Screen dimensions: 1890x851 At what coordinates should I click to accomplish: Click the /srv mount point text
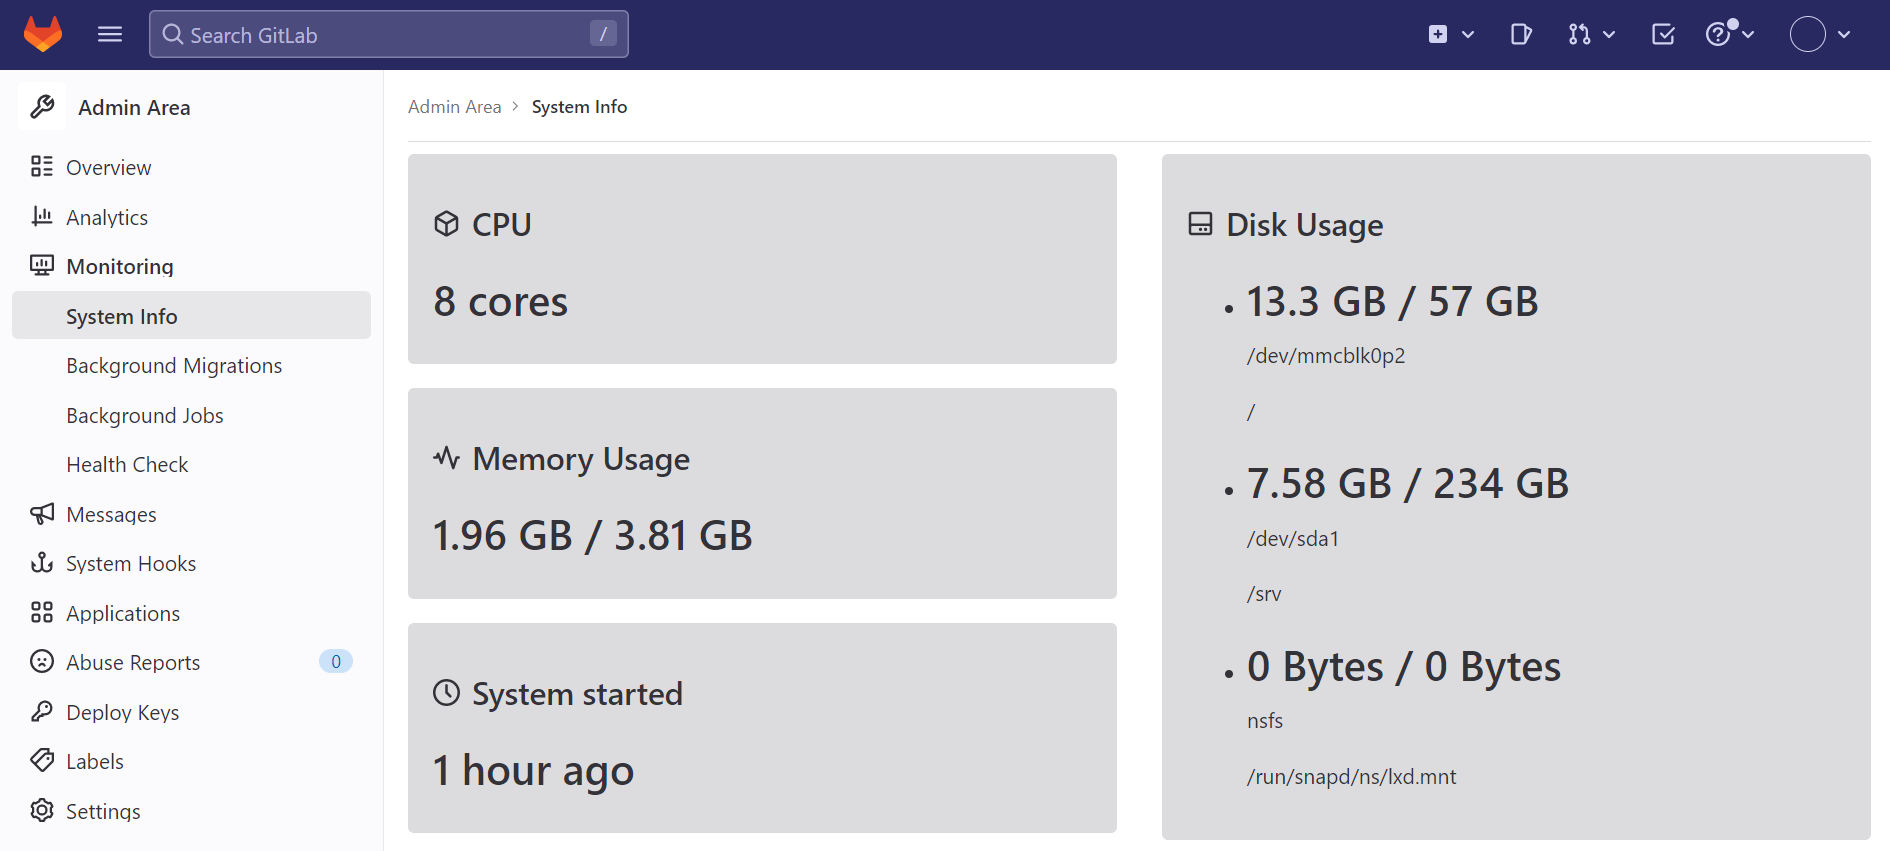[1264, 594]
